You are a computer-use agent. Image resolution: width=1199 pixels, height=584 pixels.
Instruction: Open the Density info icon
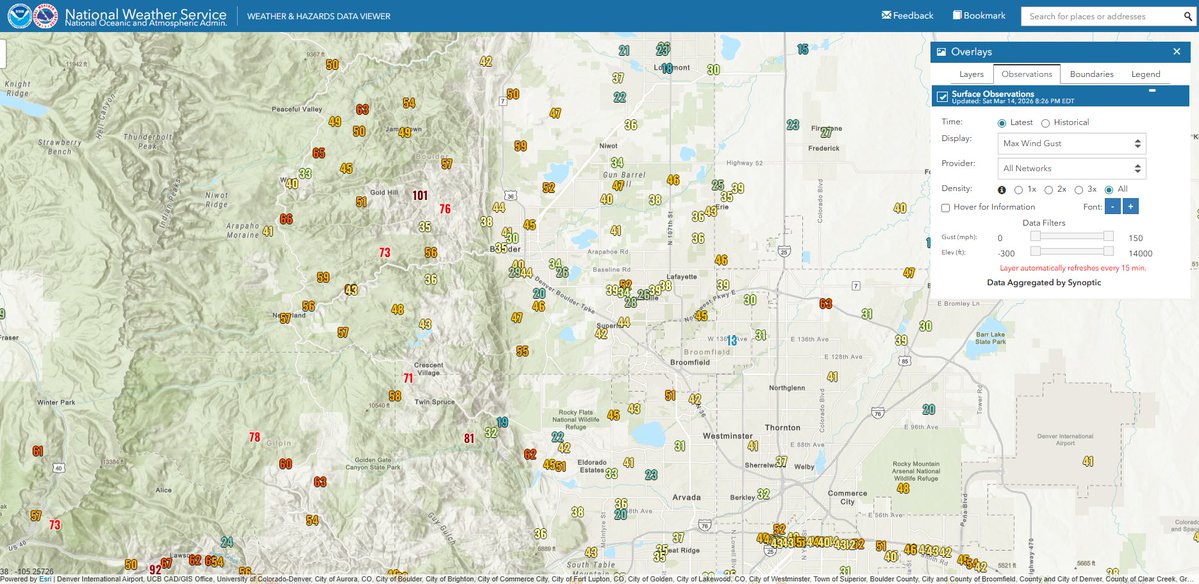pyautogui.click(x=1002, y=190)
